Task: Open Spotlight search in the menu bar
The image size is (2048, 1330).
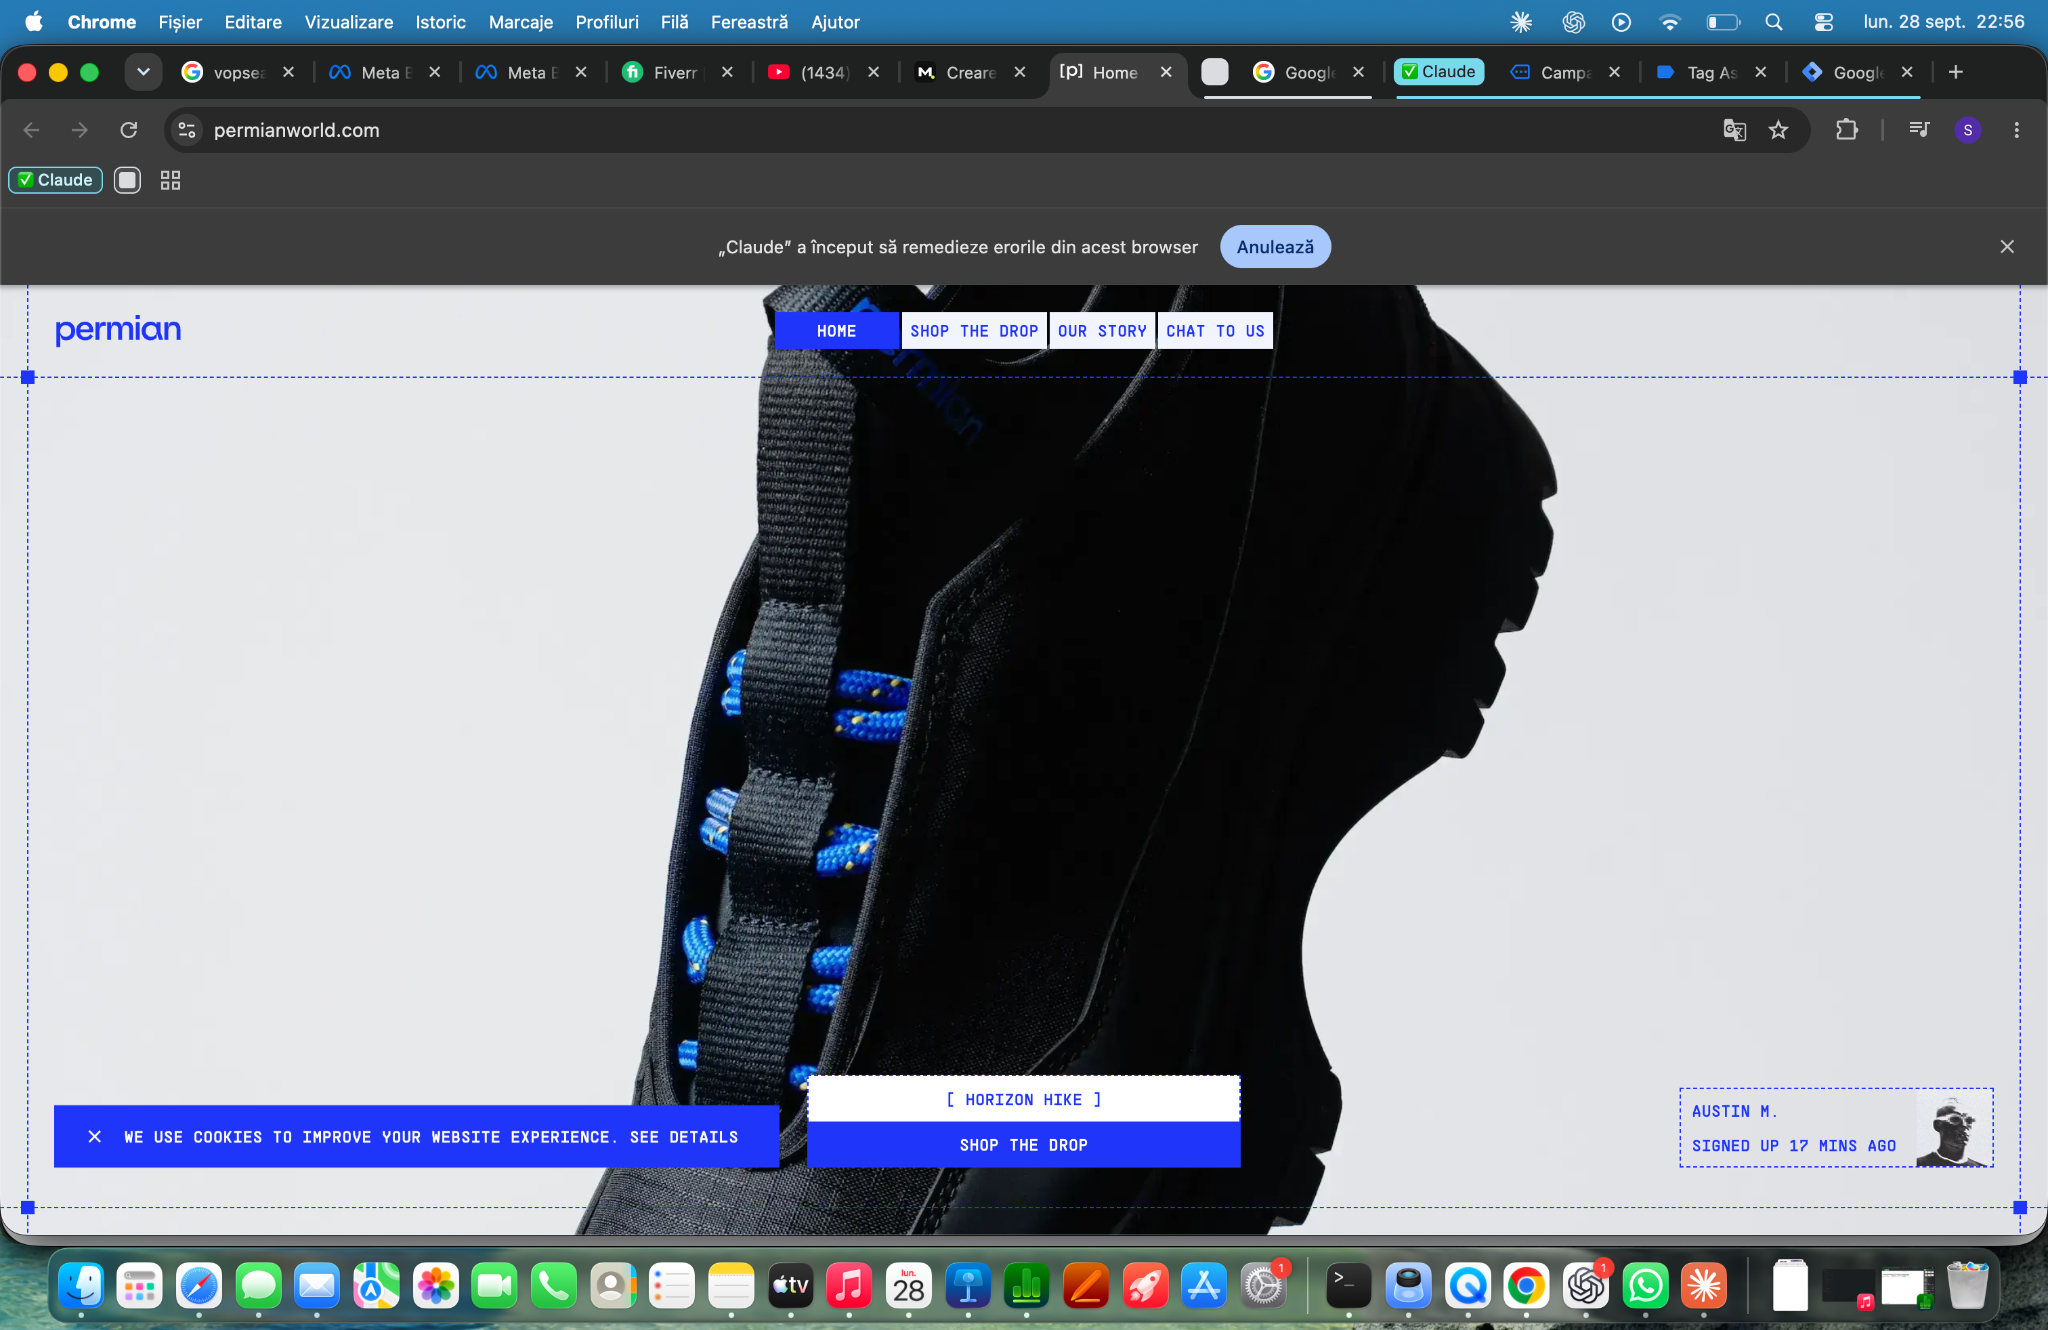Action: (1773, 22)
